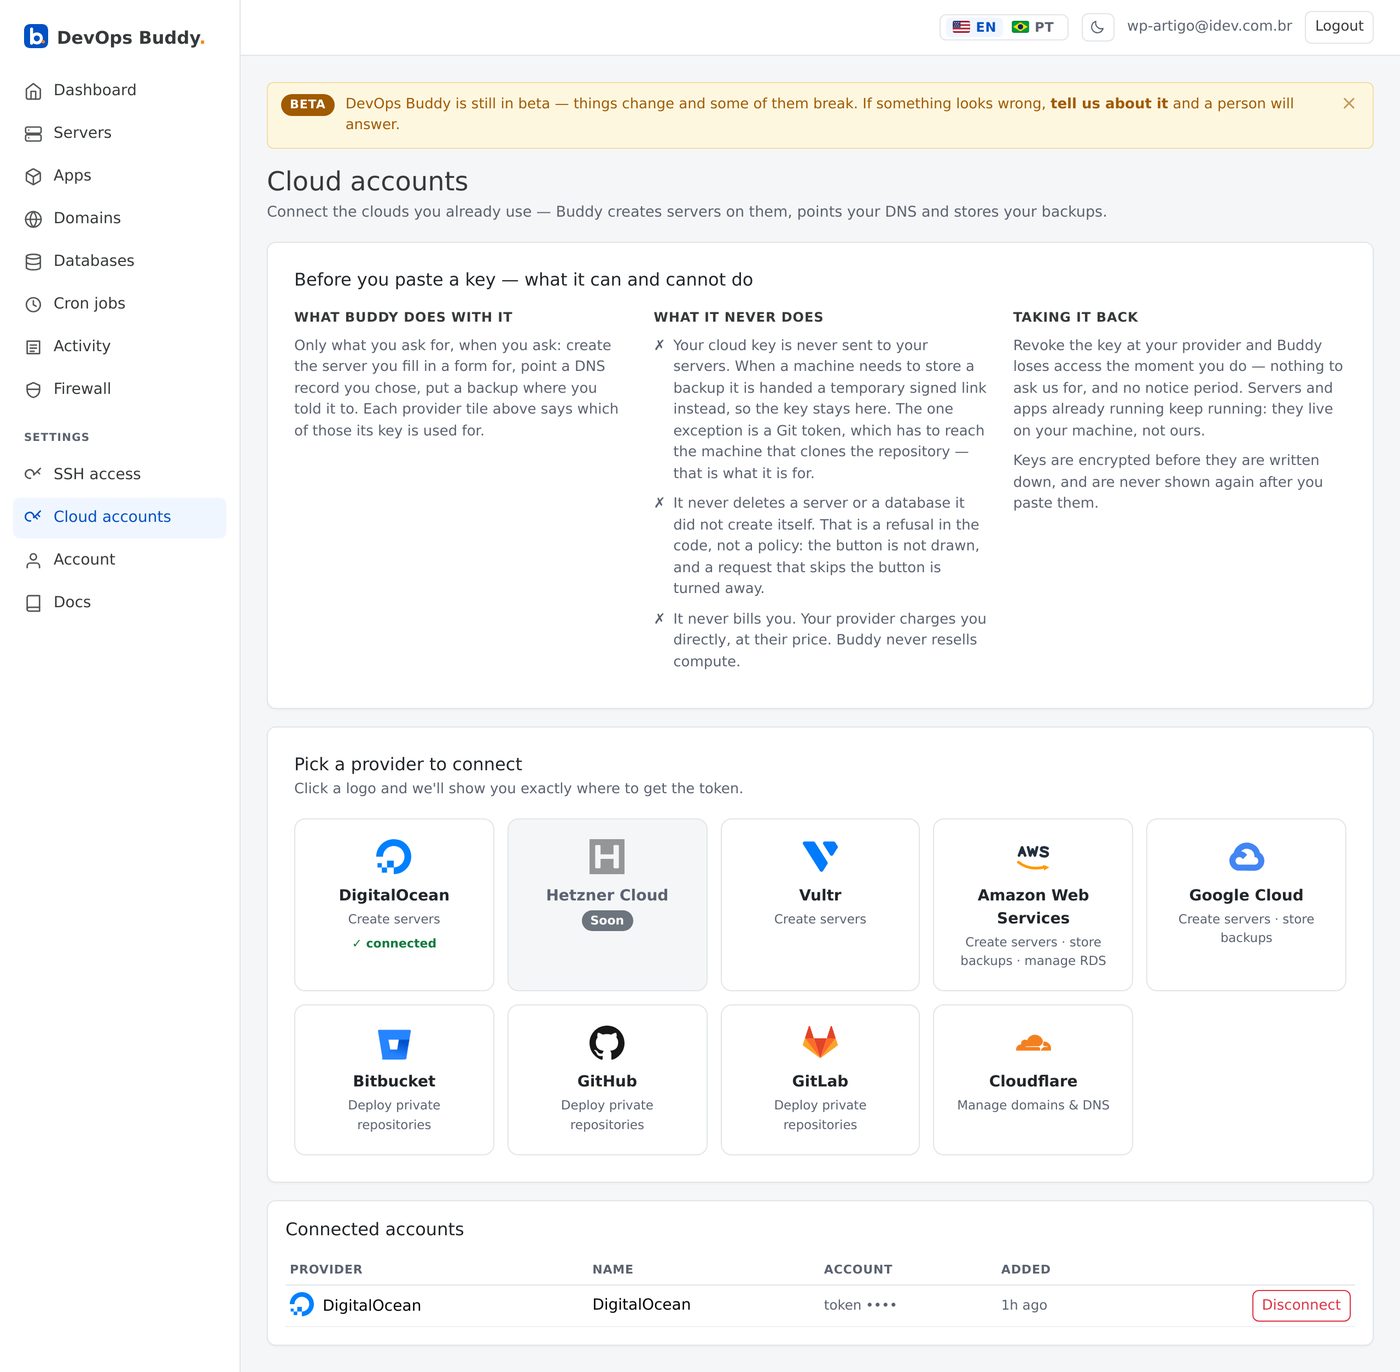Click the Bitbucket logo
1400x1372 pixels.
point(394,1043)
